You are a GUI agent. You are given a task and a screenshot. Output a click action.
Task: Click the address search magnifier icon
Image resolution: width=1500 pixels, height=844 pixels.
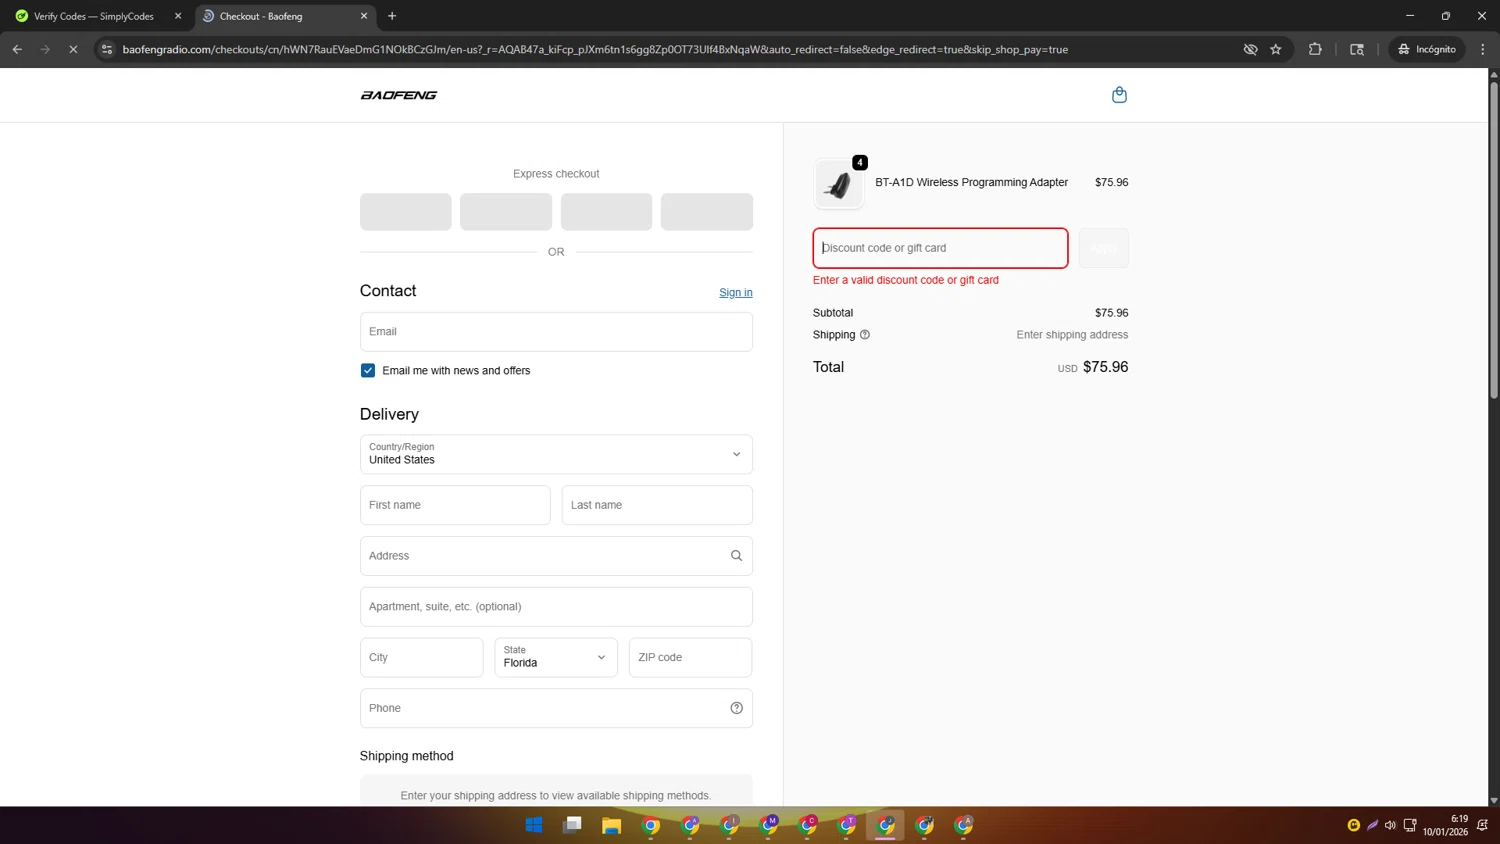[736, 556]
